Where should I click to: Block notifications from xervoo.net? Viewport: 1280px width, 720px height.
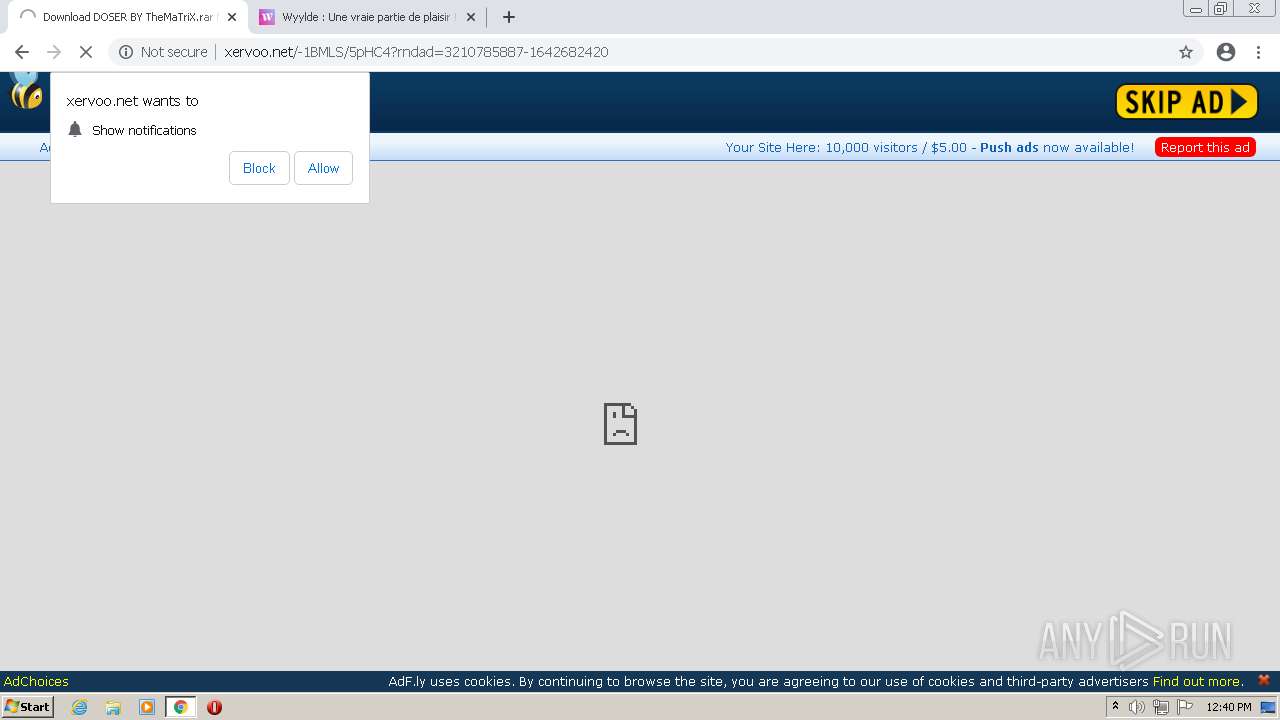259,168
